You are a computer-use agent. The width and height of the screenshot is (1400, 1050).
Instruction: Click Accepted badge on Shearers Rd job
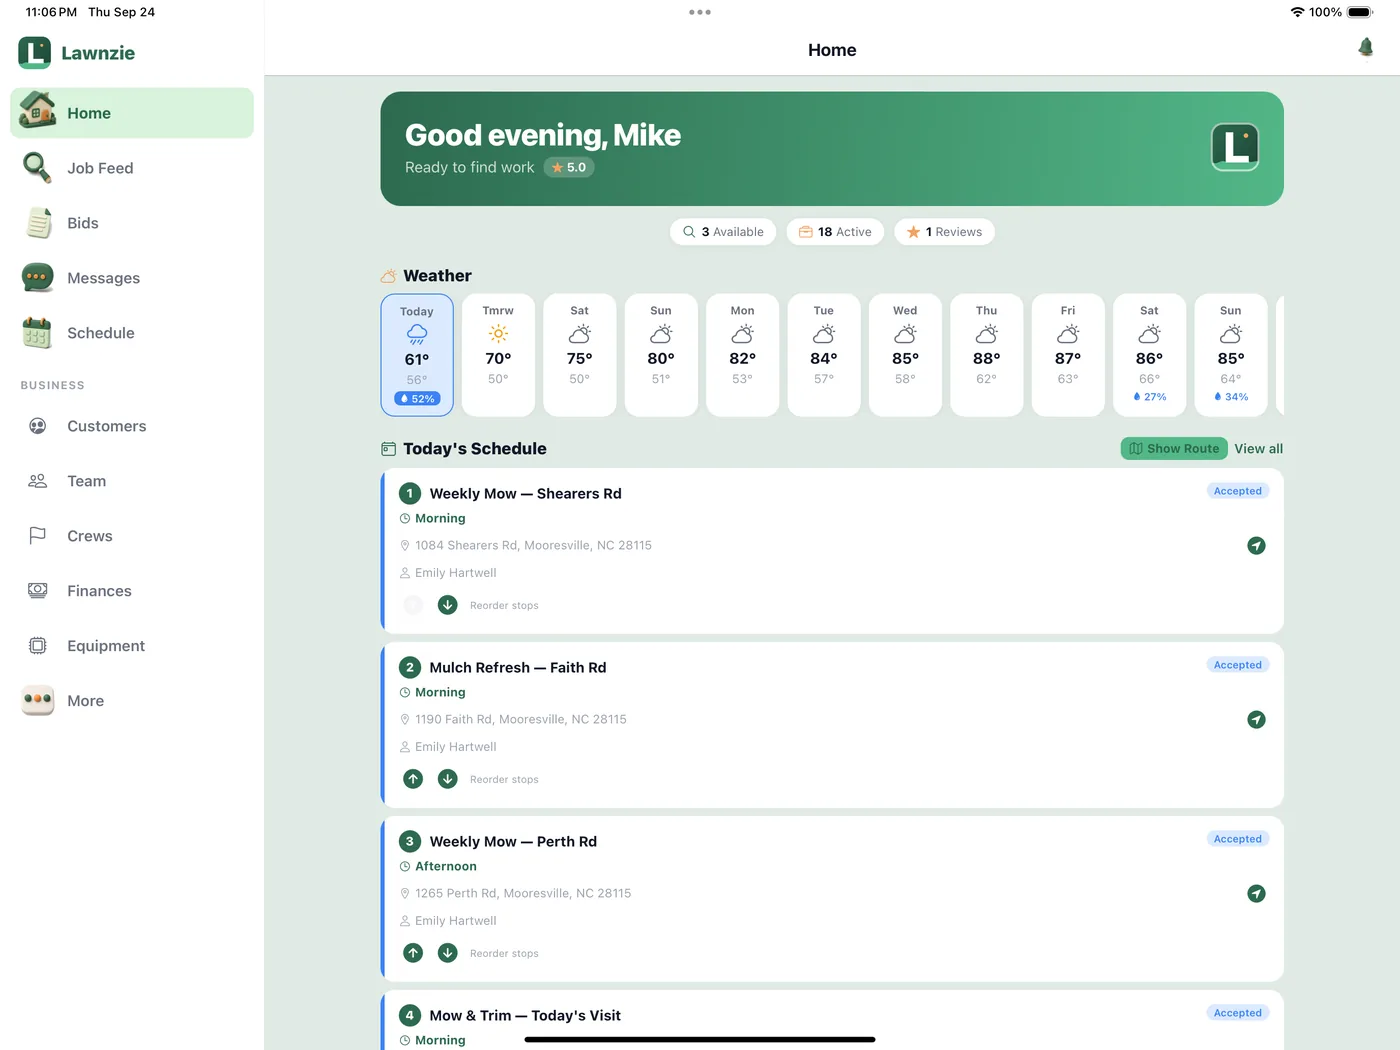coord(1238,491)
